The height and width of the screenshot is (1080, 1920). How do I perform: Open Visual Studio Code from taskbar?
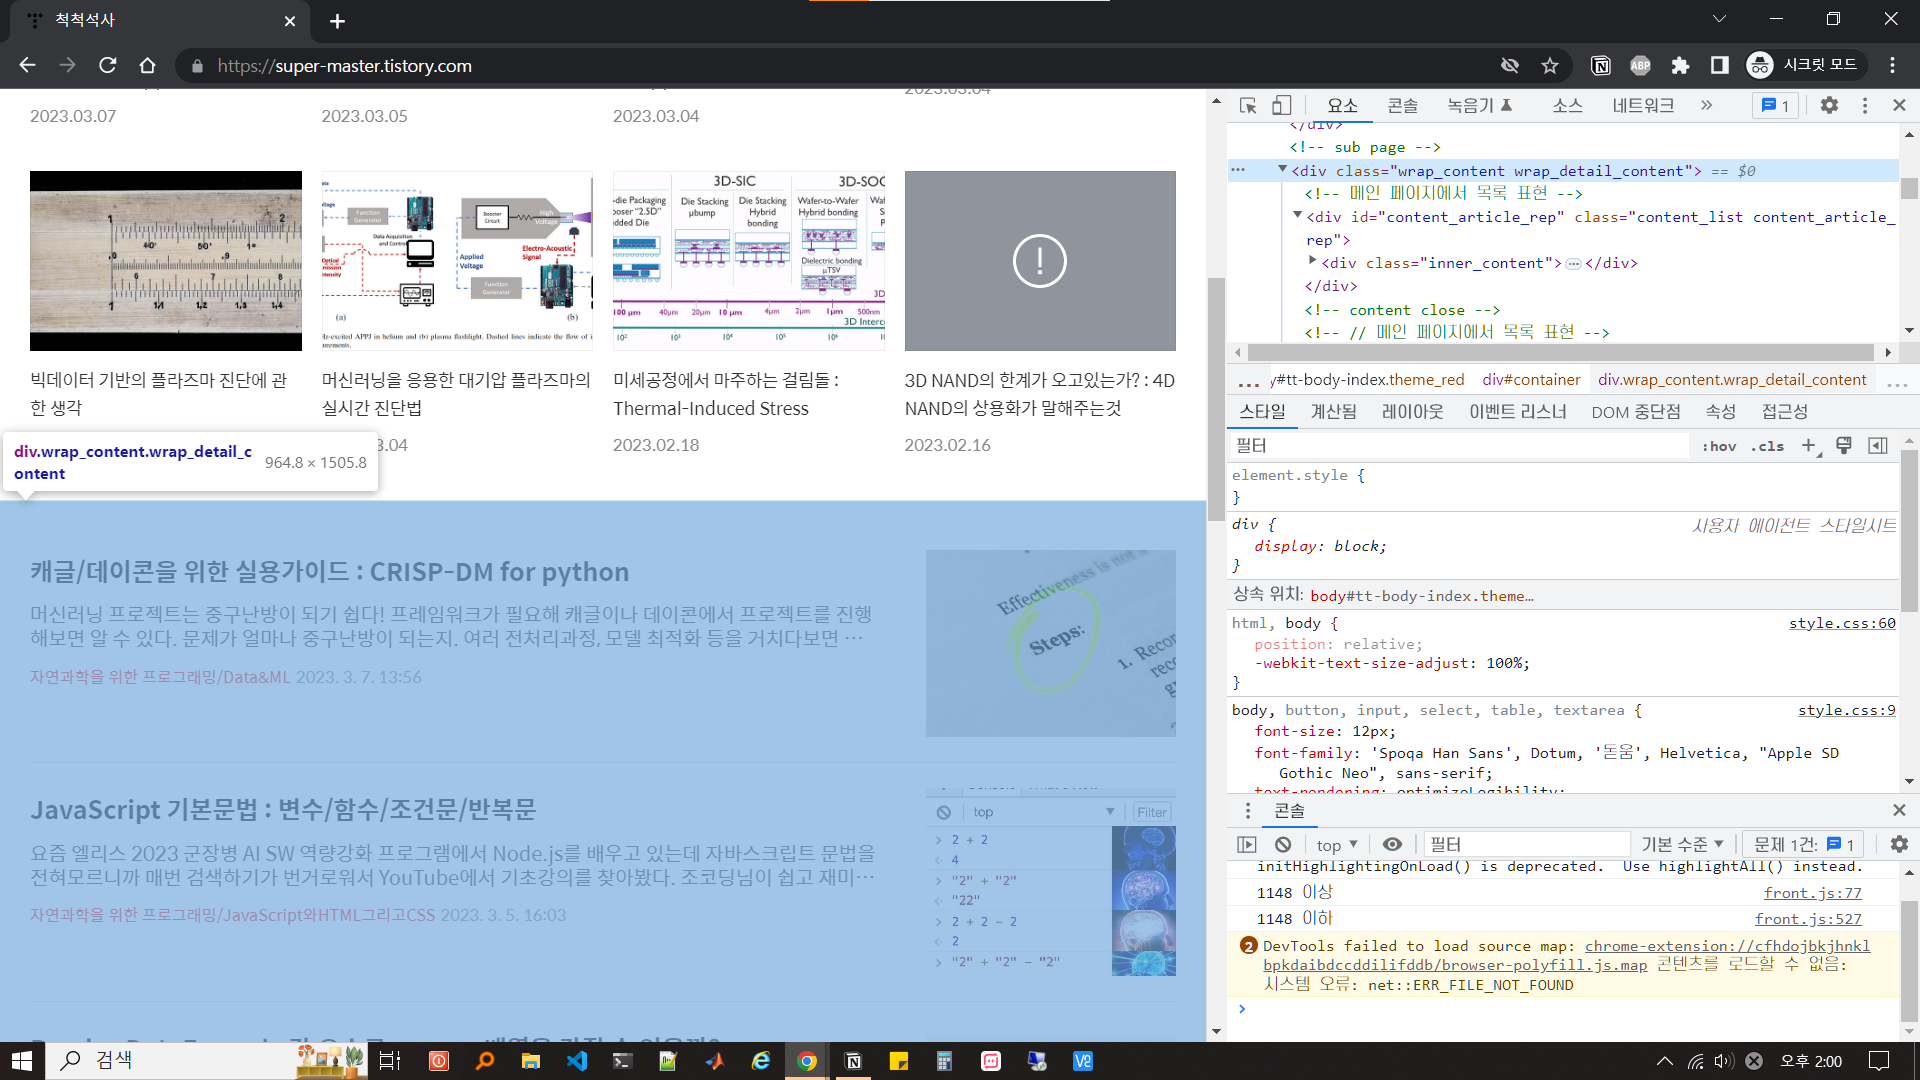[577, 1061]
